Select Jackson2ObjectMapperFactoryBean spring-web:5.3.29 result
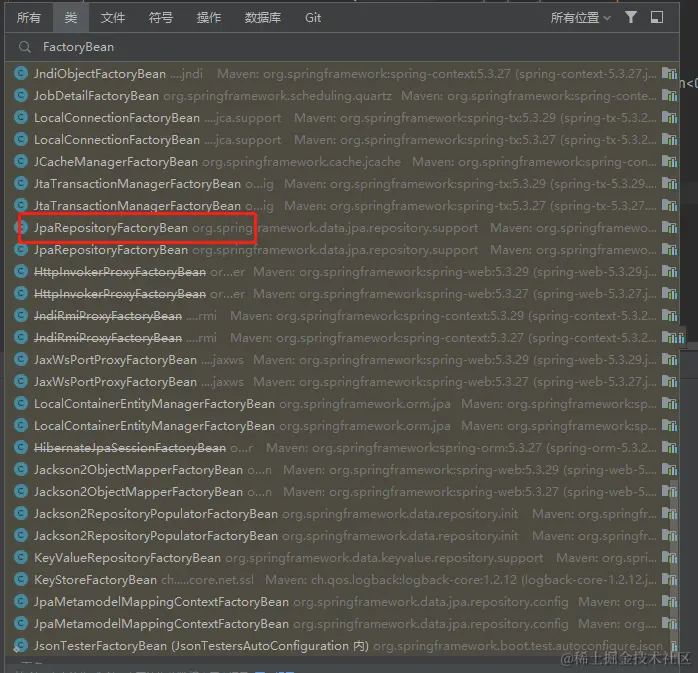698x673 pixels. click(342, 470)
